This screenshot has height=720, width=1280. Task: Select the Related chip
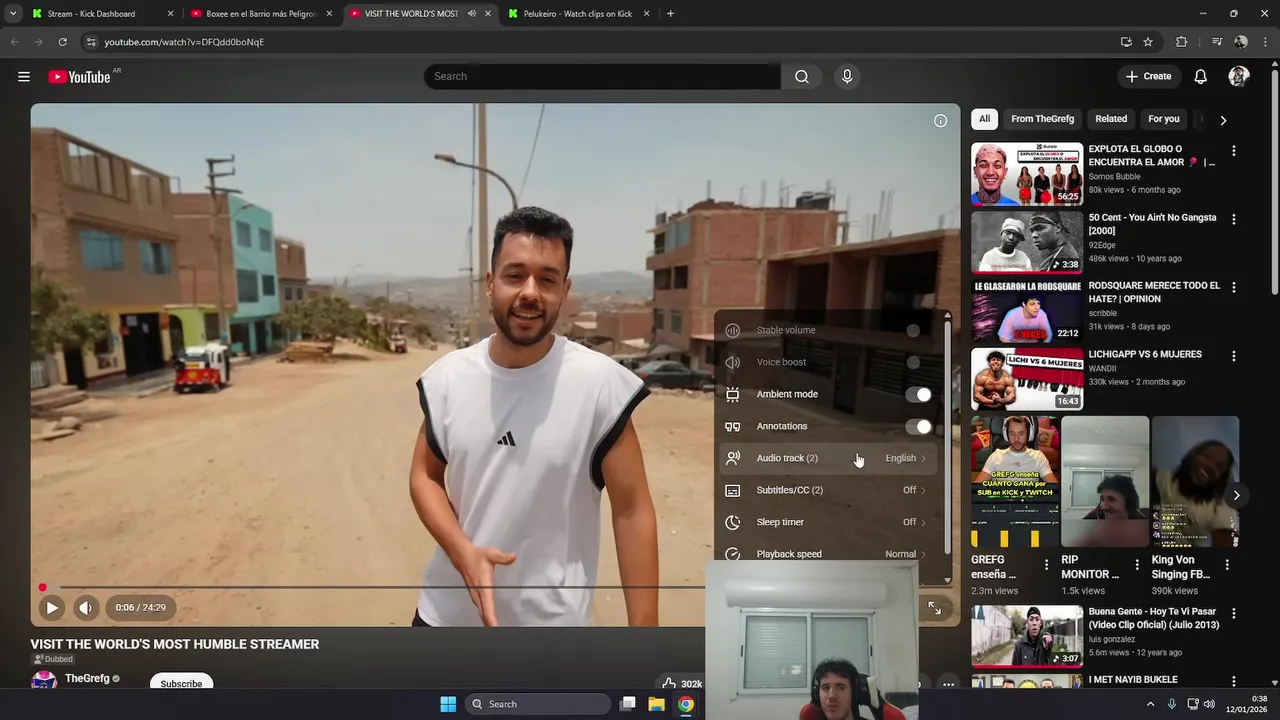point(1111,119)
